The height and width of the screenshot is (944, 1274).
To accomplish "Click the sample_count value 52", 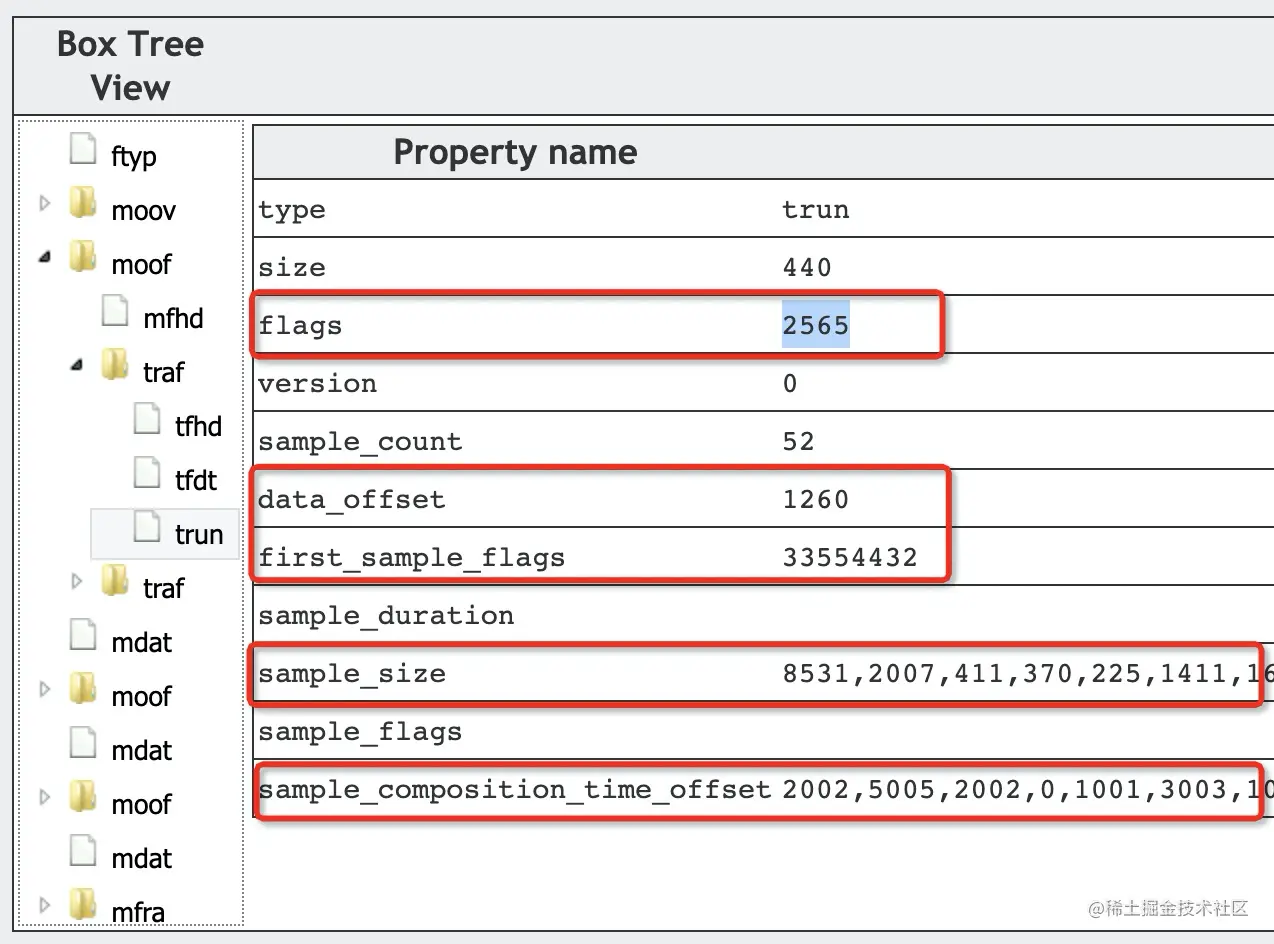I will [798, 442].
